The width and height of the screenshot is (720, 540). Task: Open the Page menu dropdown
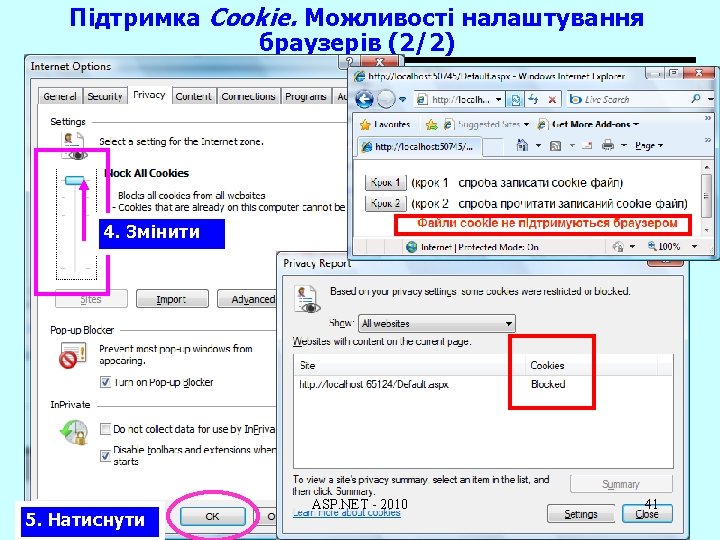click(649, 146)
